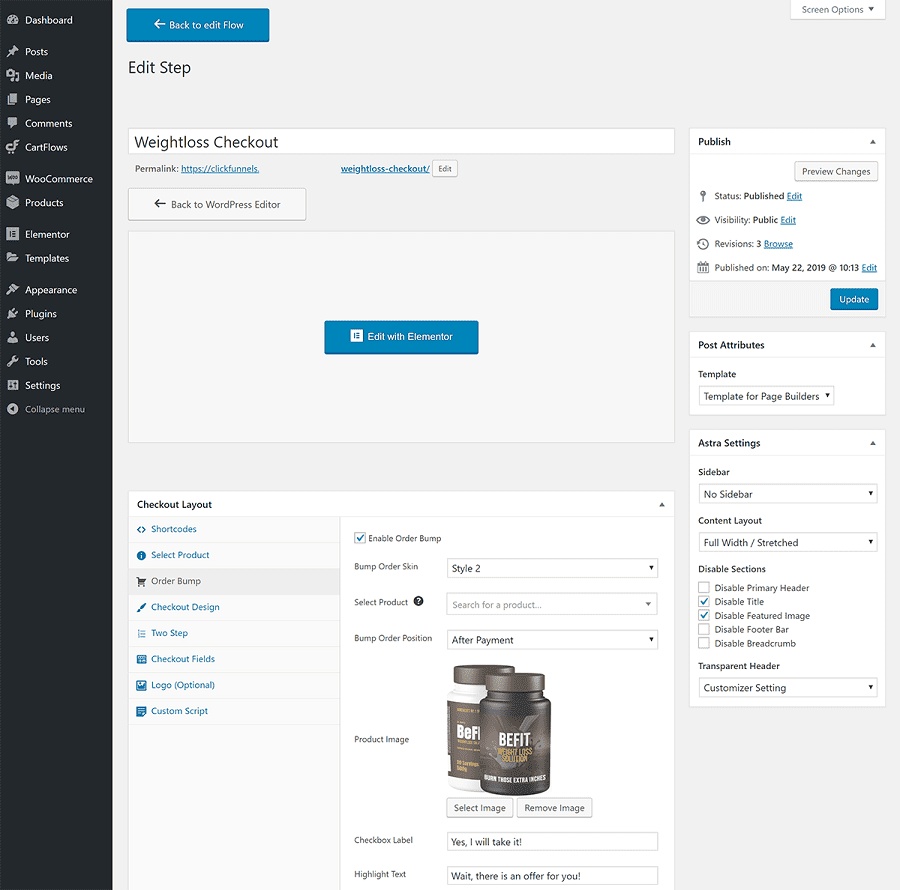The height and width of the screenshot is (890, 900).
Task: Open the Bump Order Position dropdown
Action: 552,639
